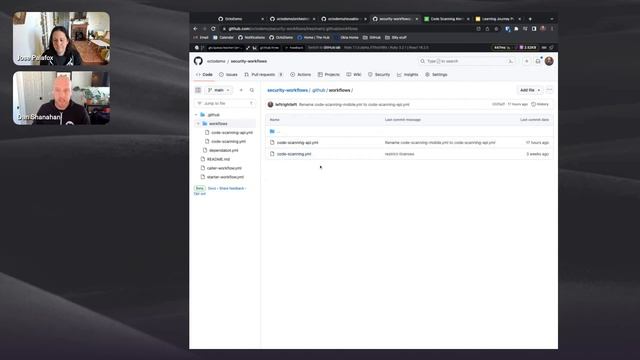
Task: Open the commit History link
Action: coord(540,104)
